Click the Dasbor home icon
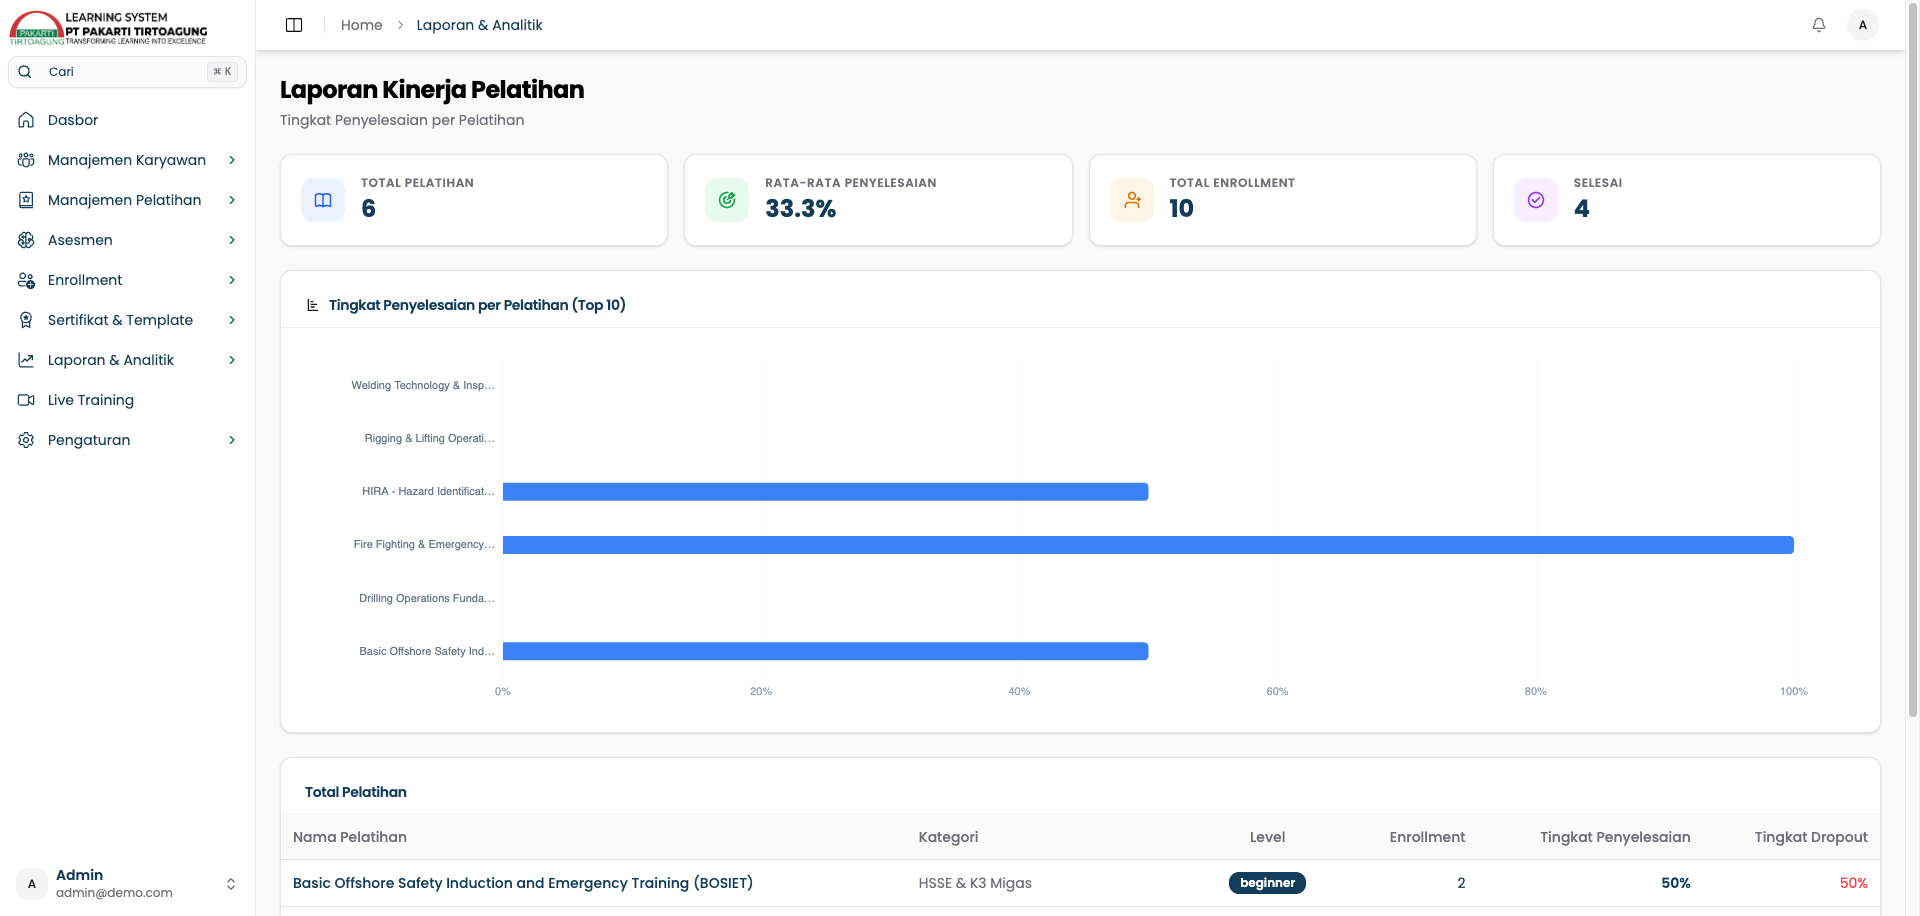The width and height of the screenshot is (1920, 916). click(x=26, y=120)
